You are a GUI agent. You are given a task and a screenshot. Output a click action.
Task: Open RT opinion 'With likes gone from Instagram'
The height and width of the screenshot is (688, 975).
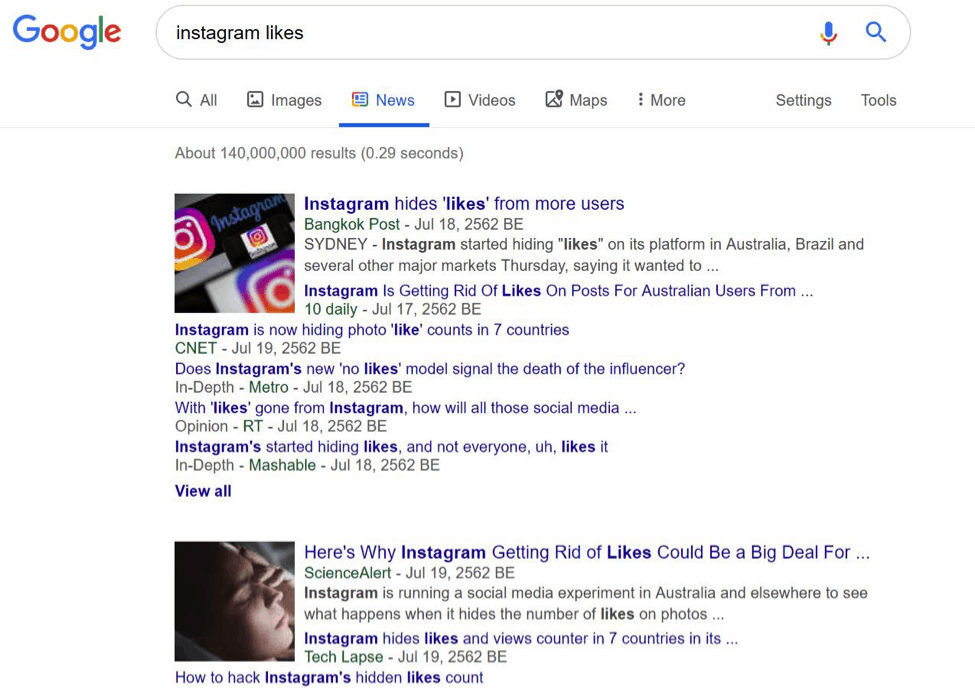tap(405, 408)
